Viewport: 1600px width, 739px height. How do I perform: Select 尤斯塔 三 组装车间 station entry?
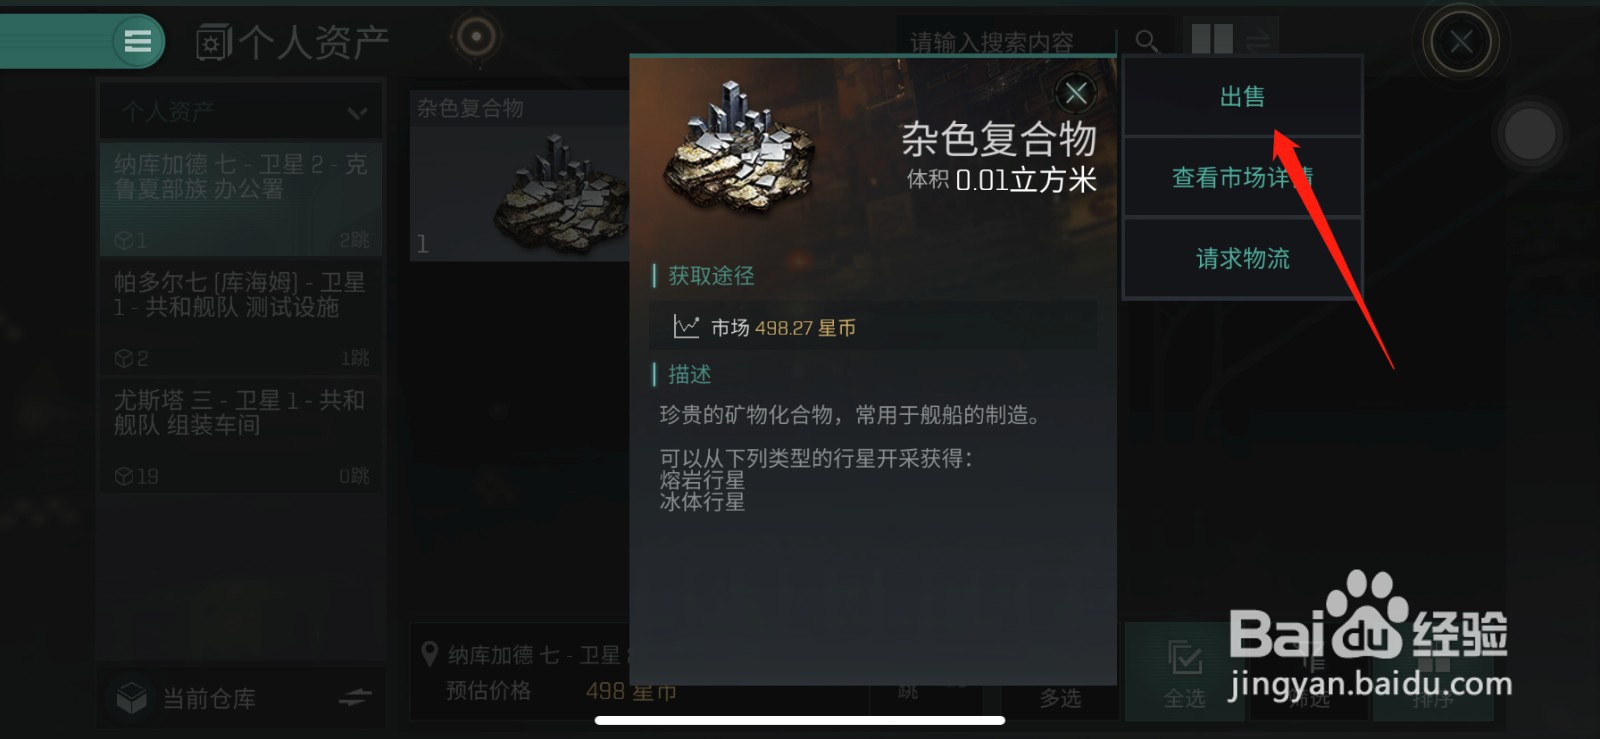(x=241, y=435)
